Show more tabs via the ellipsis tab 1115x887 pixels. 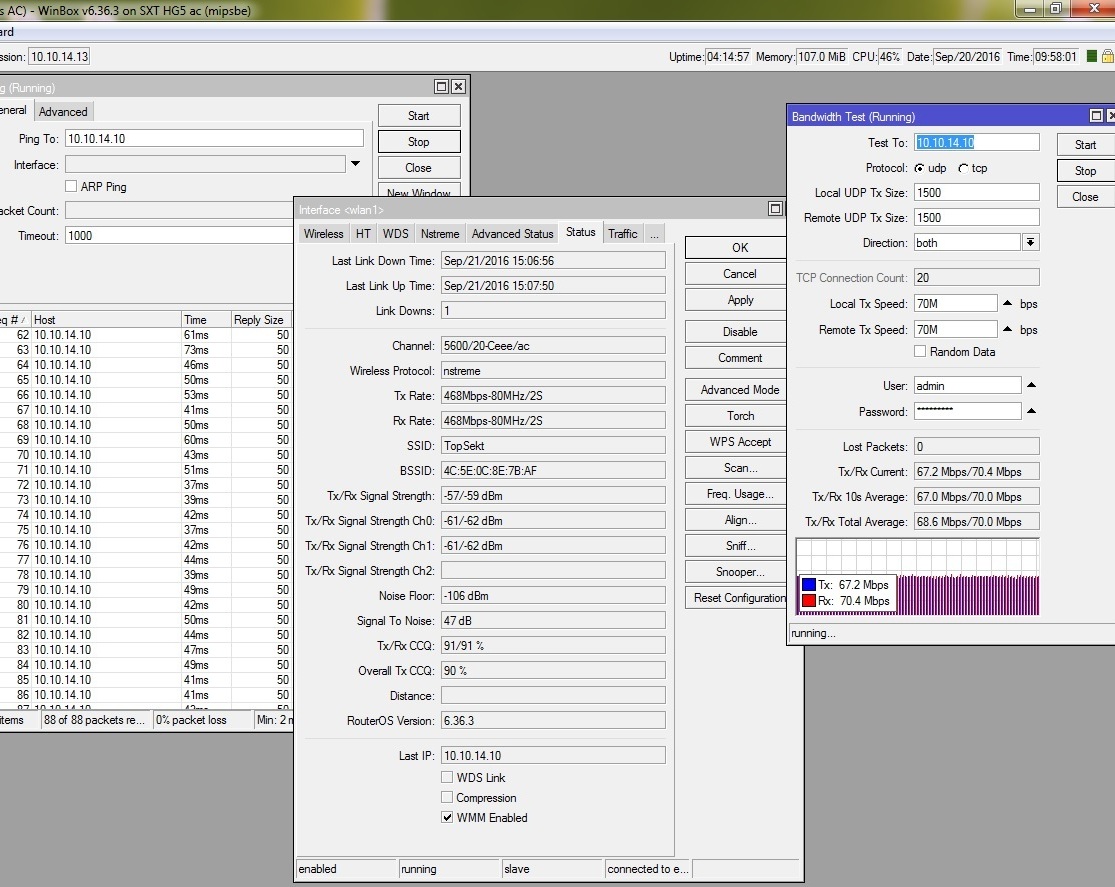[x=654, y=233]
